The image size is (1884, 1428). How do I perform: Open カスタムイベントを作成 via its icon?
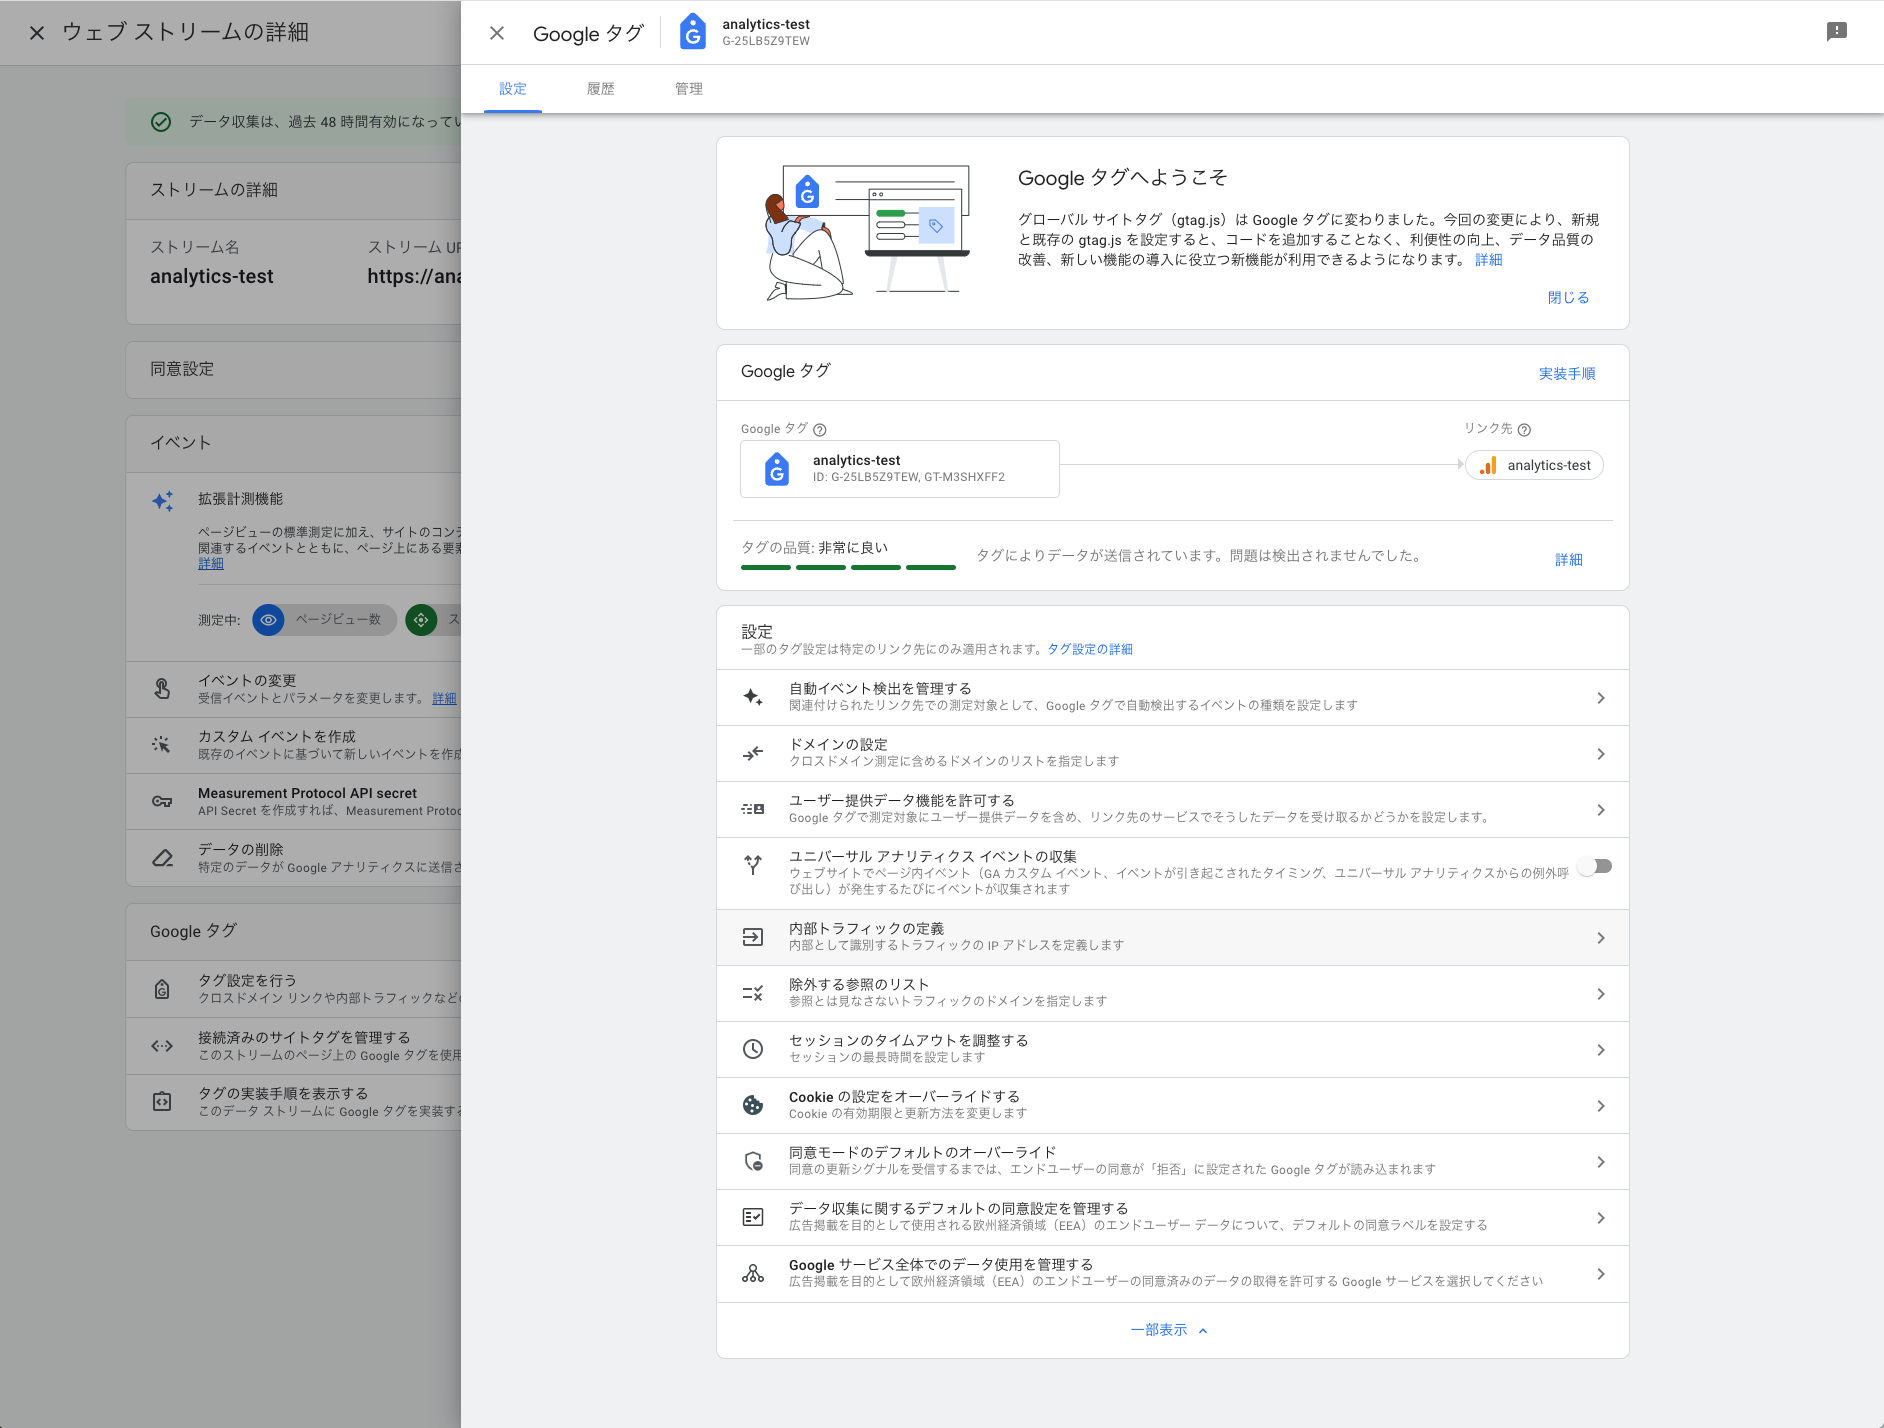pos(161,744)
